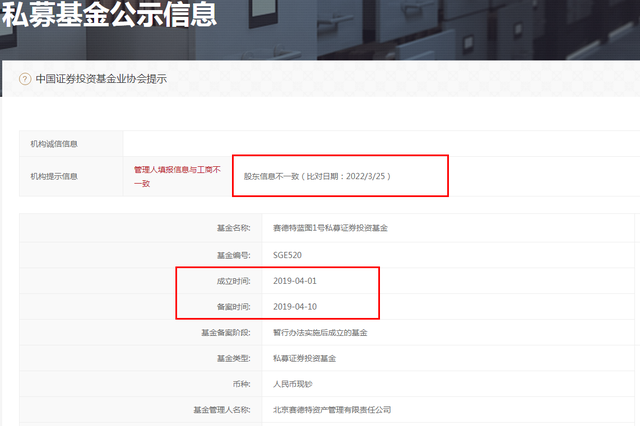Click the 币种 label
Viewport: 640px width, 426px height.
coord(241,384)
